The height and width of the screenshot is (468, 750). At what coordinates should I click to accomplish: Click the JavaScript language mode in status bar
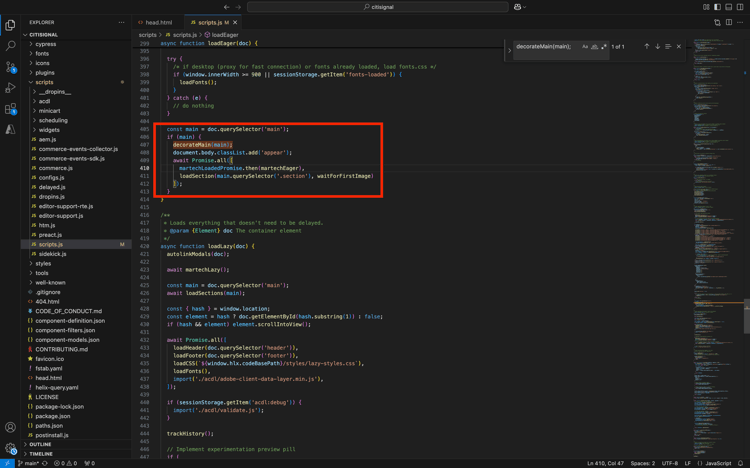coord(718,463)
